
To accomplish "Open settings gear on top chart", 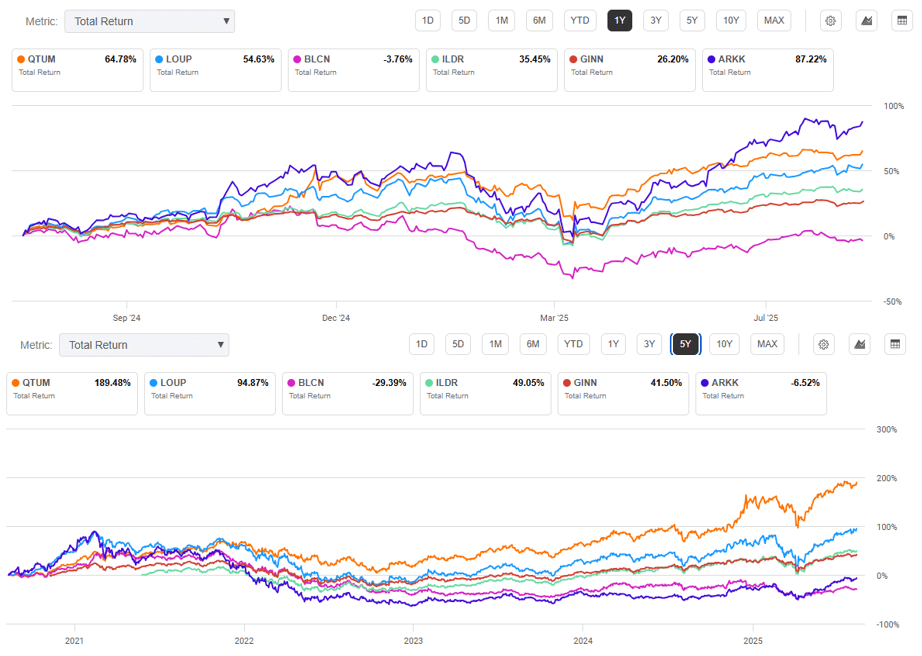I will [x=830, y=21].
